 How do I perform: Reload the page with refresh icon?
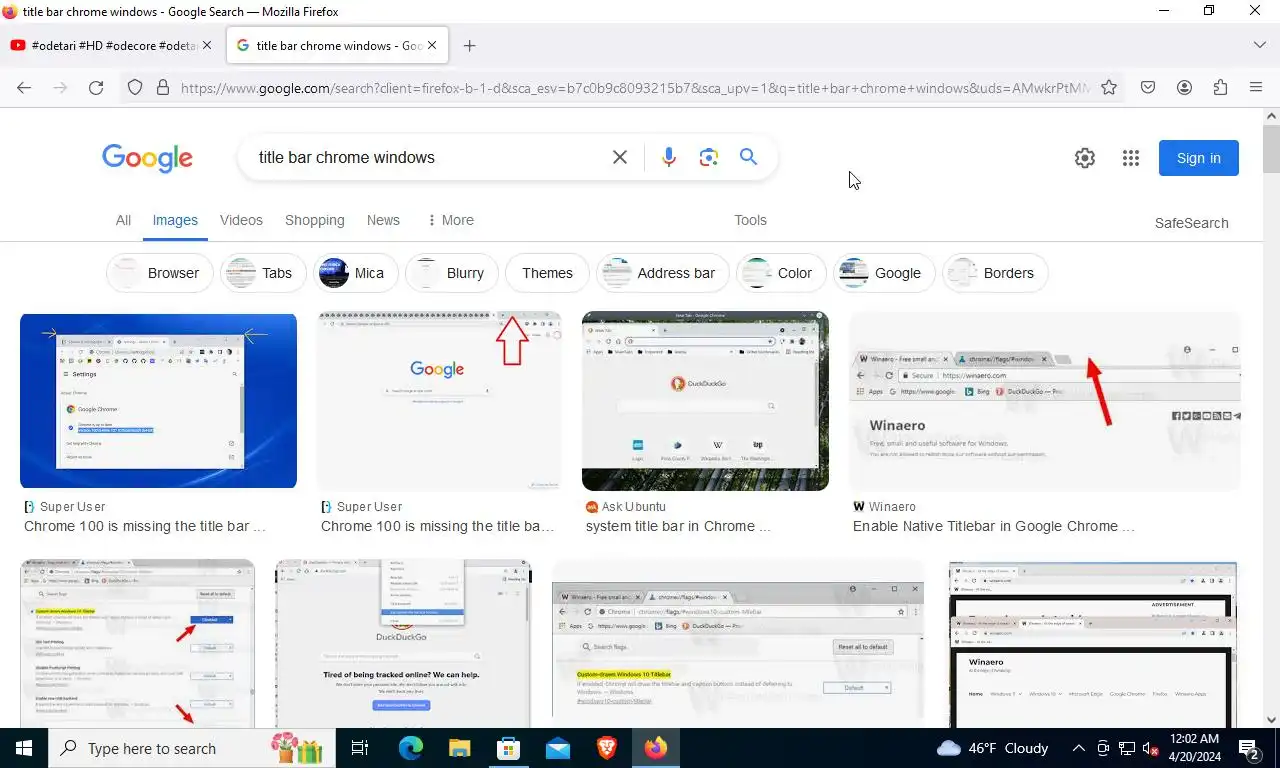coord(96,88)
